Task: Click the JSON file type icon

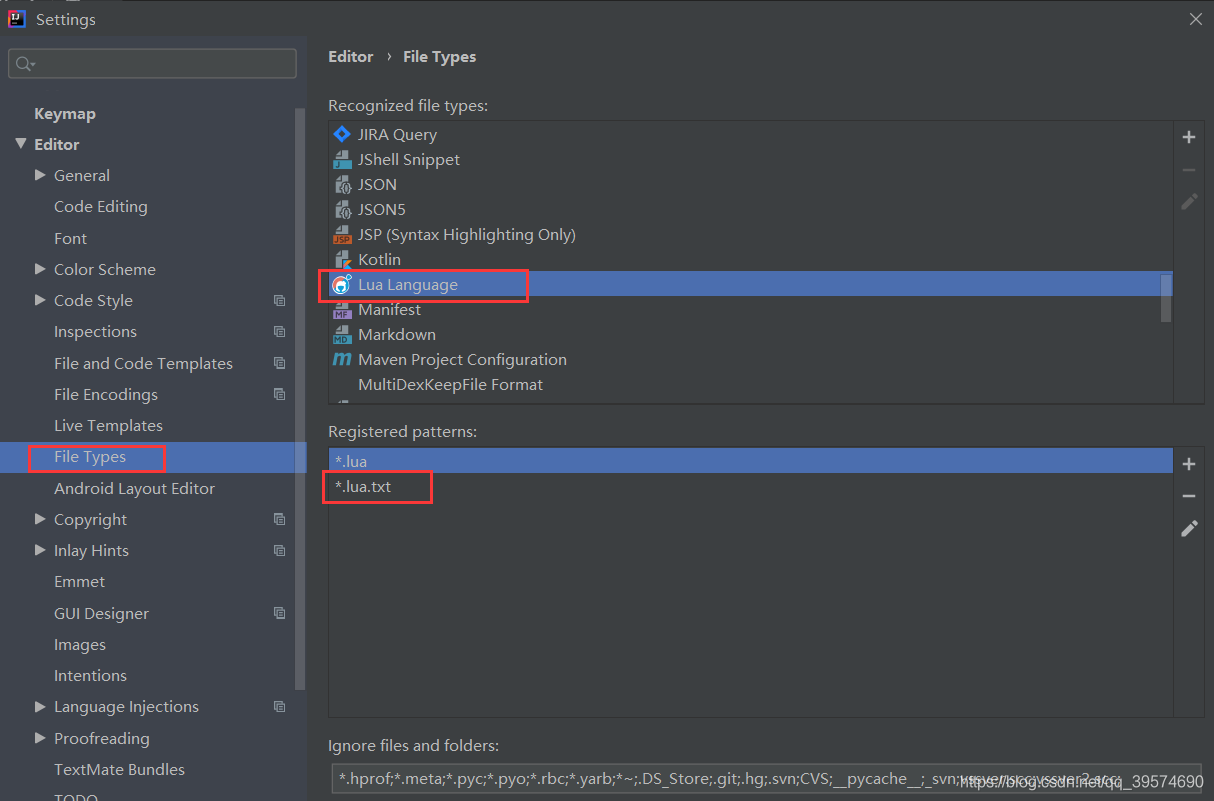Action: [342, 184]
